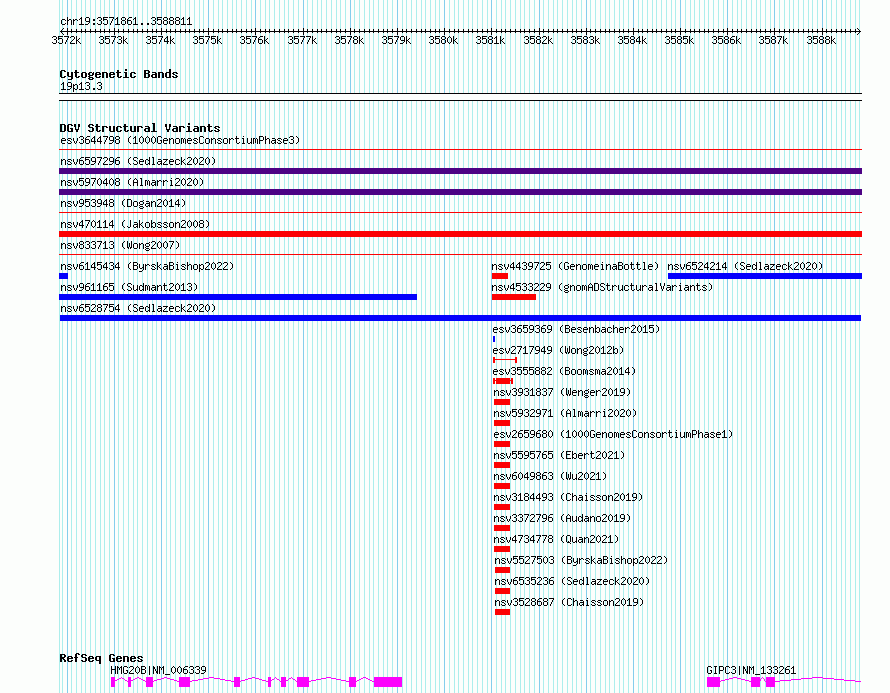Viewport: 890px width, 693px height.
Task: Click the last exon block of HMG20B
Action: pos(388,682)
